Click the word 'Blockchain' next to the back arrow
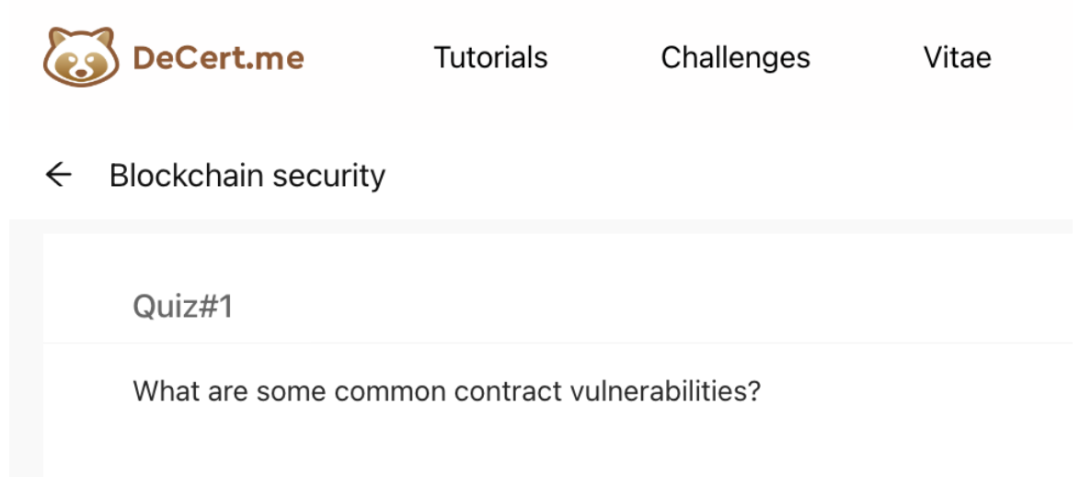1080x477 pixels. (187, 176)
